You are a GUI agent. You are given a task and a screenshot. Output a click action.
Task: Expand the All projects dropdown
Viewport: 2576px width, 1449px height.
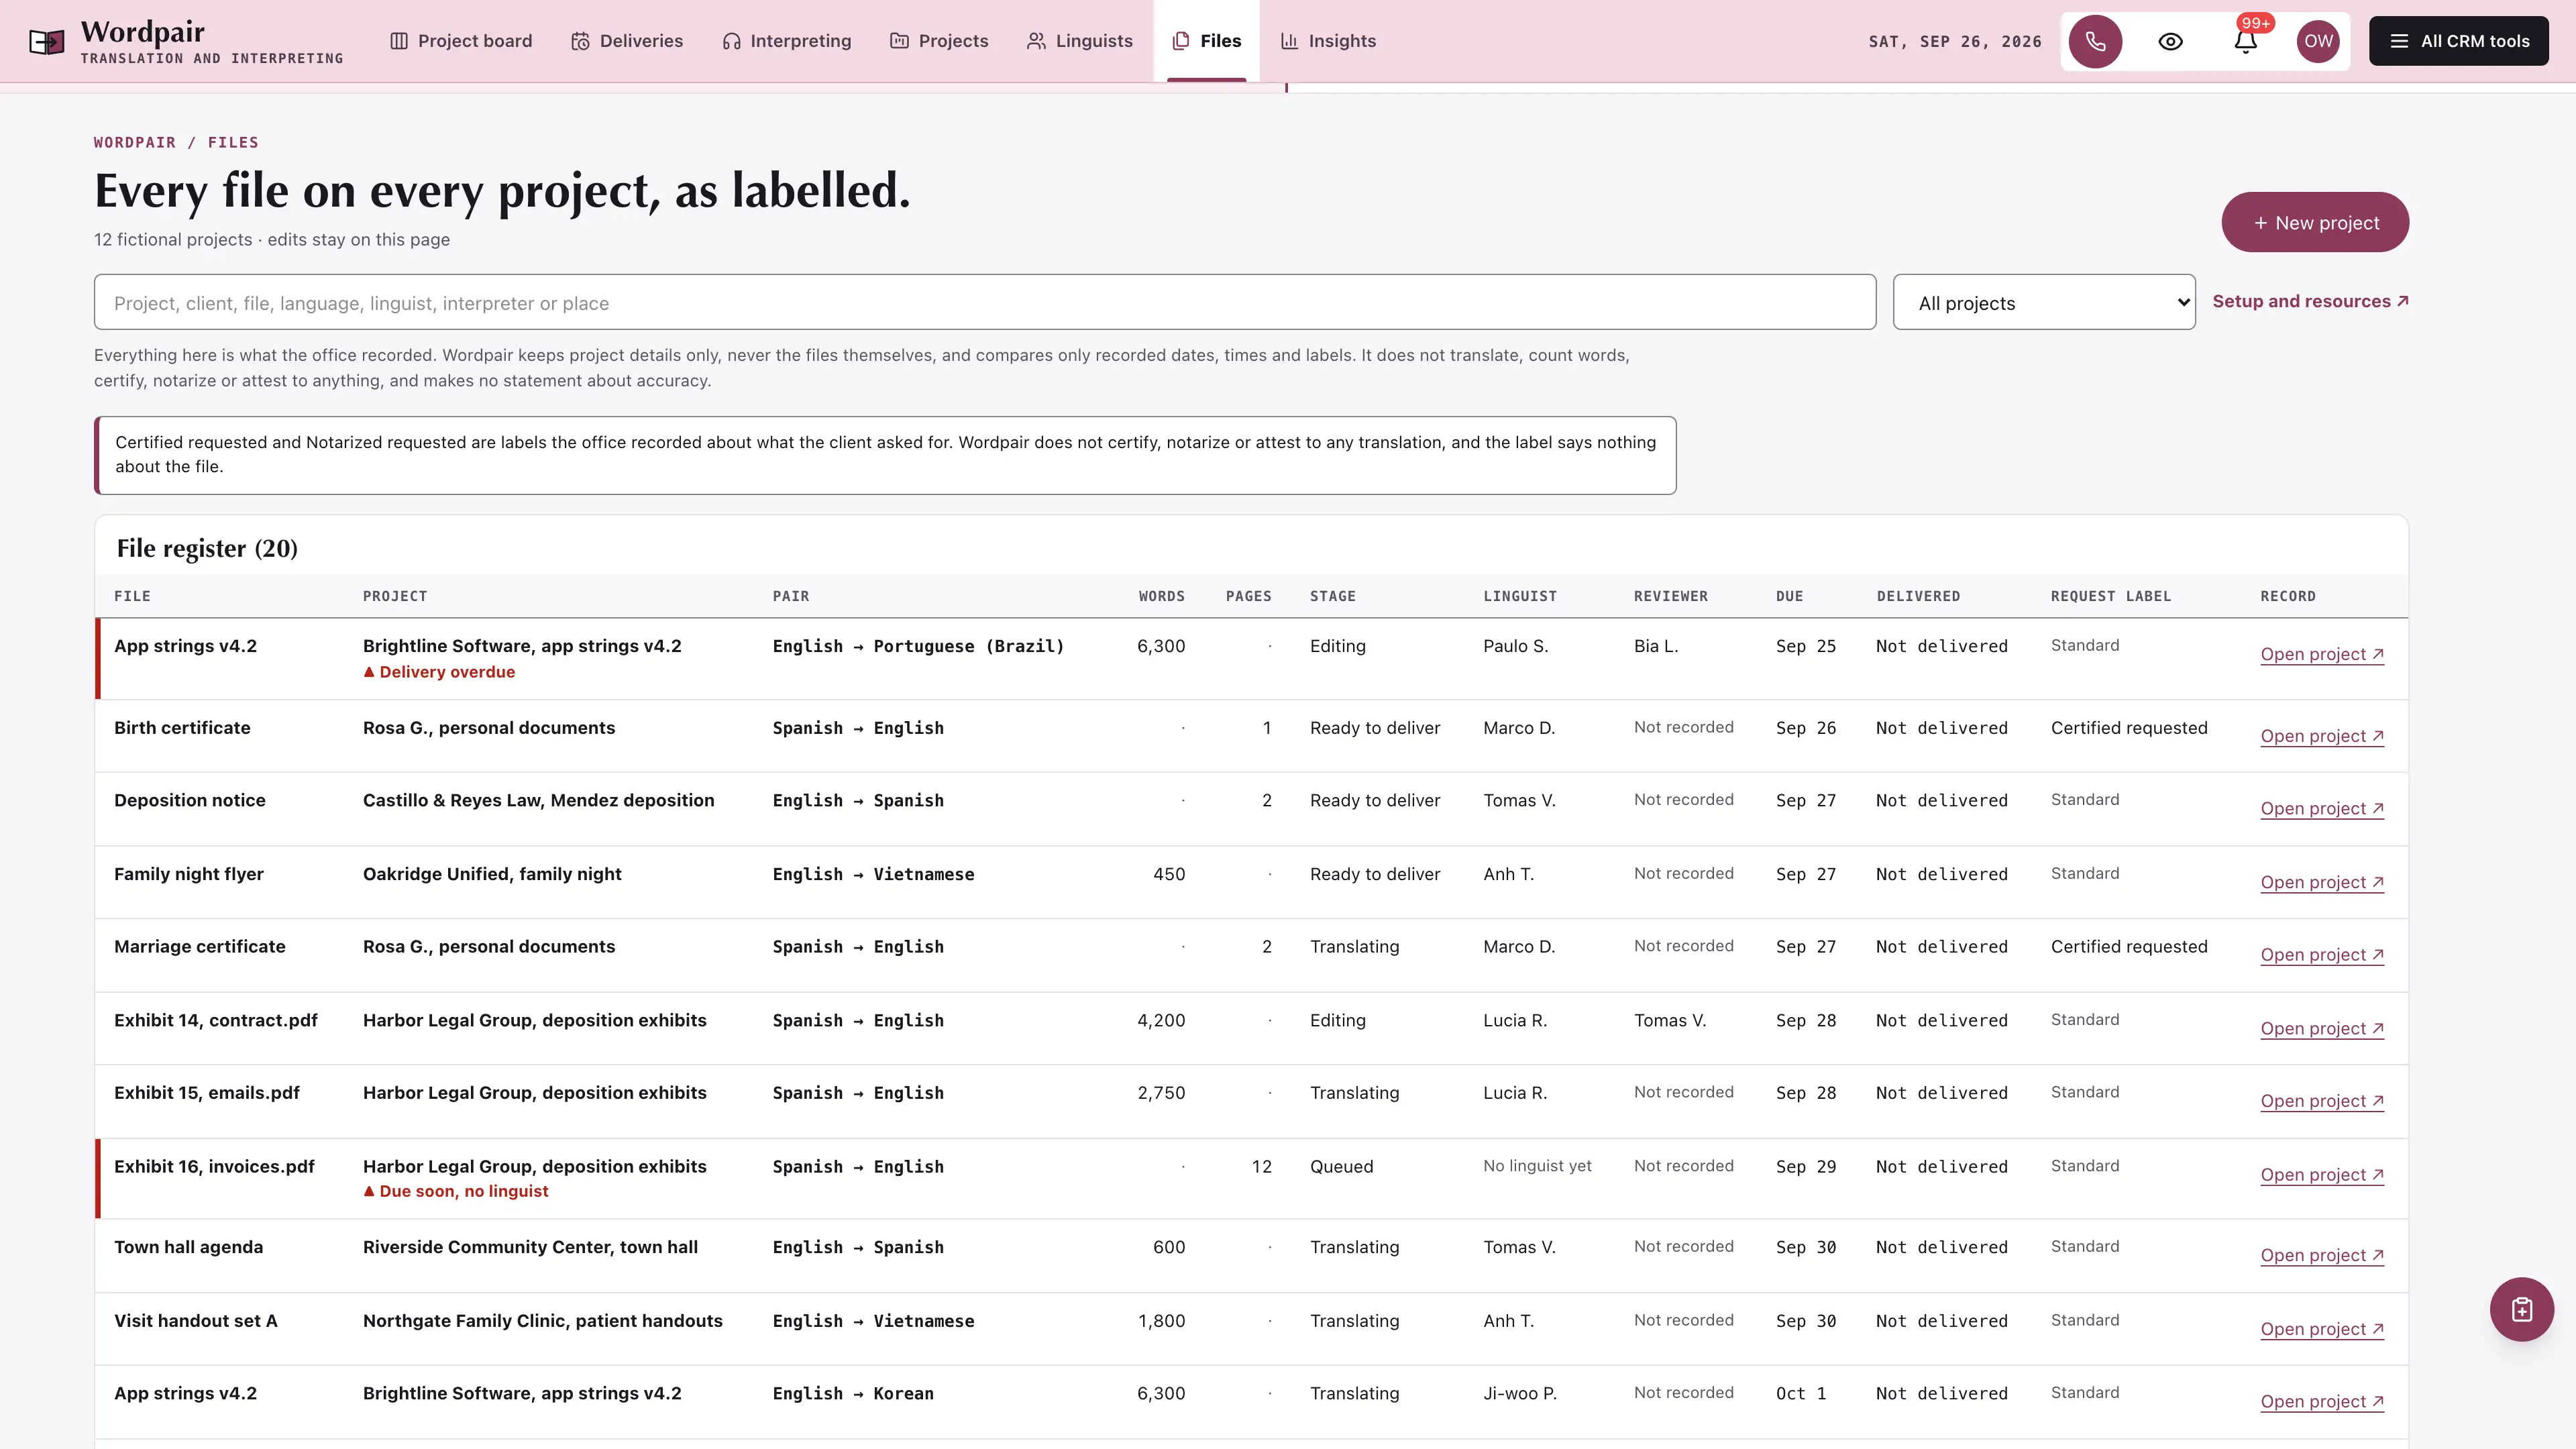[2044, 302]
